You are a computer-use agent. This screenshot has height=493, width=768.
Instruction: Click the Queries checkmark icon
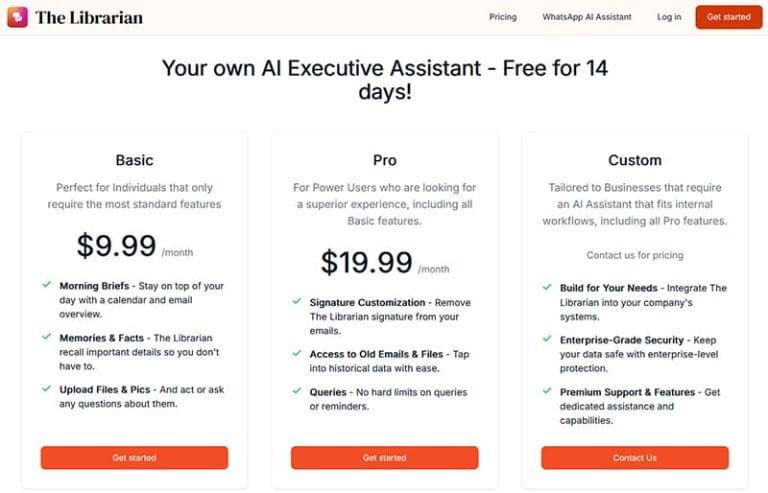[x=297, y=392]
